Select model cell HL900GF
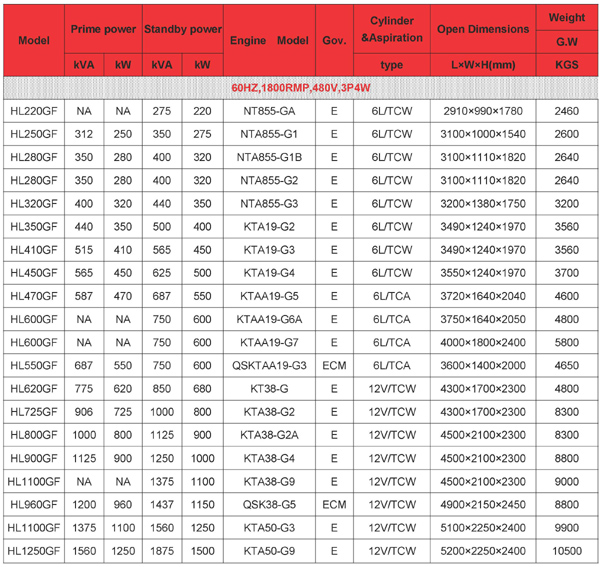The height and width of the screenshot is (567, 600). (x=34, y=458)
